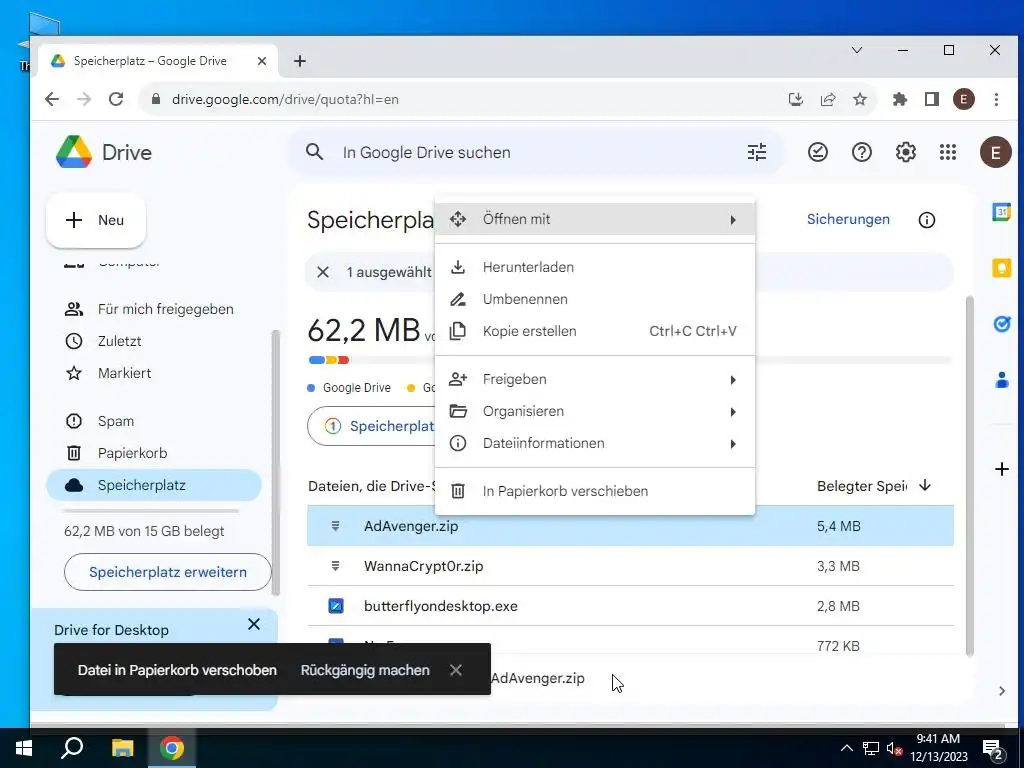
Task: Click 'Speicherplatz erweitern' button
Action: click(x=168, y=572)
